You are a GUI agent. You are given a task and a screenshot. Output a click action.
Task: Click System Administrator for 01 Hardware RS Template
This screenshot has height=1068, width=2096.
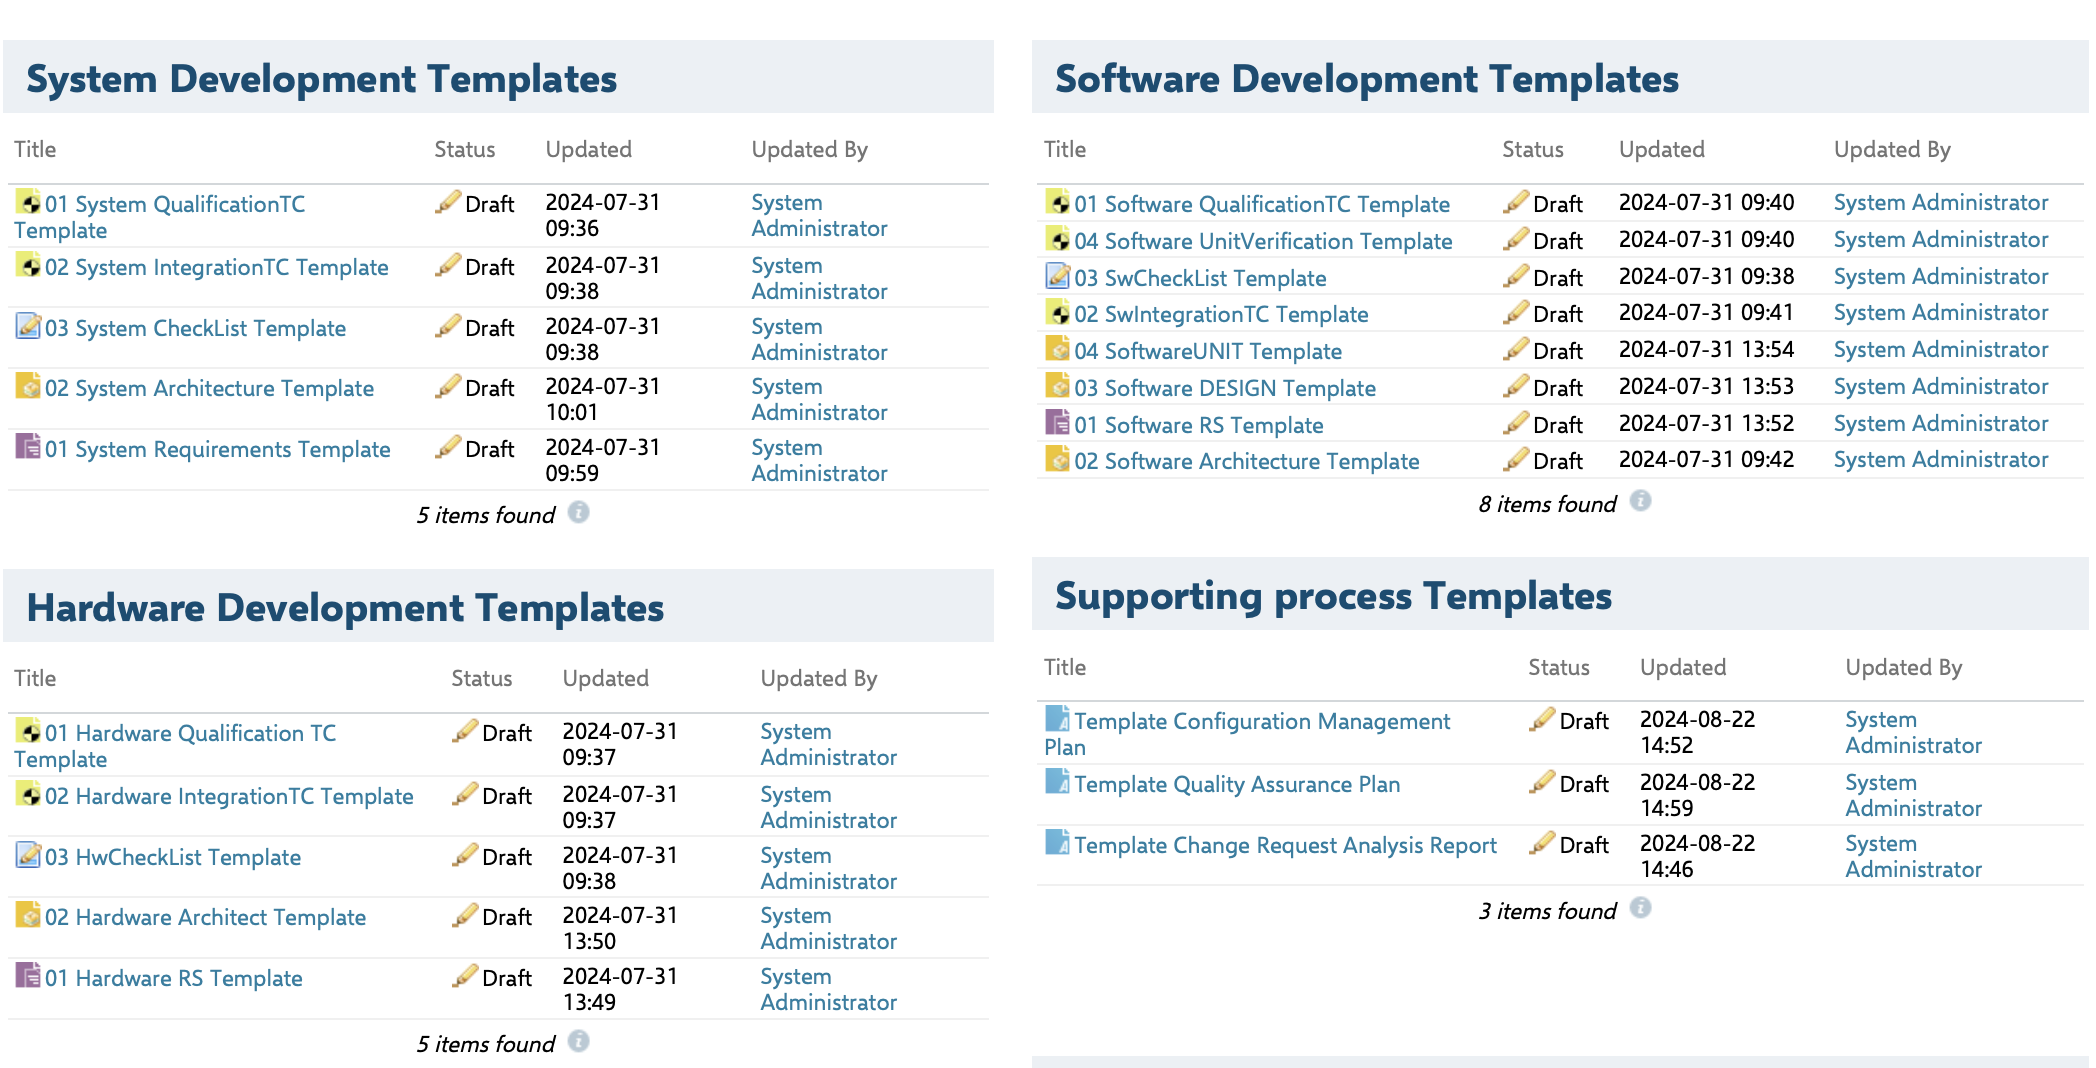[828, 989]
